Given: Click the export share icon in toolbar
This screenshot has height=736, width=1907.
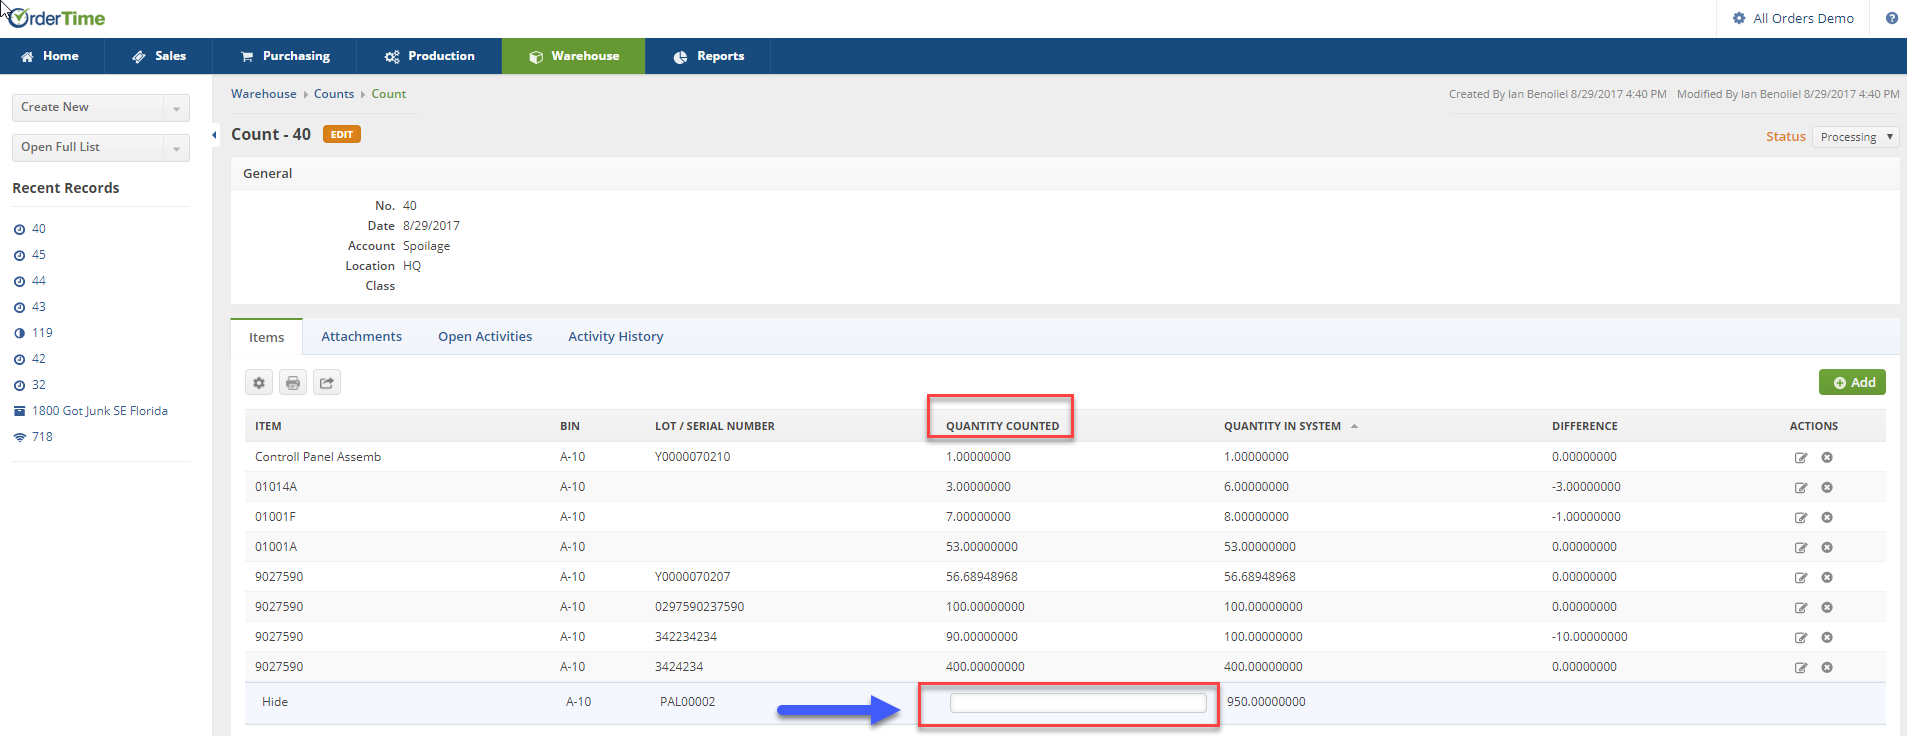Looking at the screenshot, I should coord(327,383).
